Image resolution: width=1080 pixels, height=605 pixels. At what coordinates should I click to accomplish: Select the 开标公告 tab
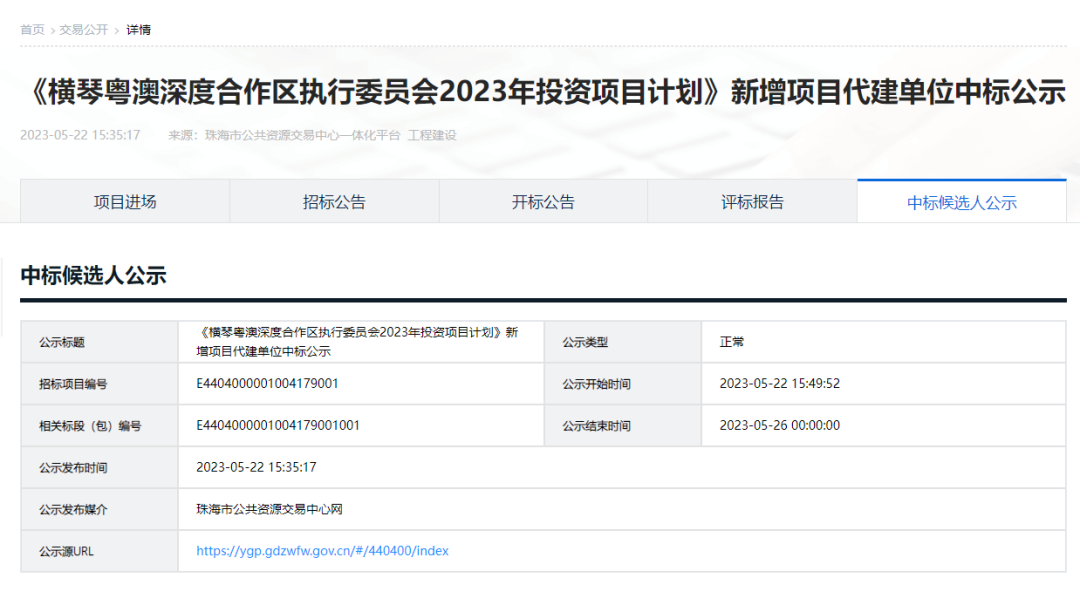543,202
